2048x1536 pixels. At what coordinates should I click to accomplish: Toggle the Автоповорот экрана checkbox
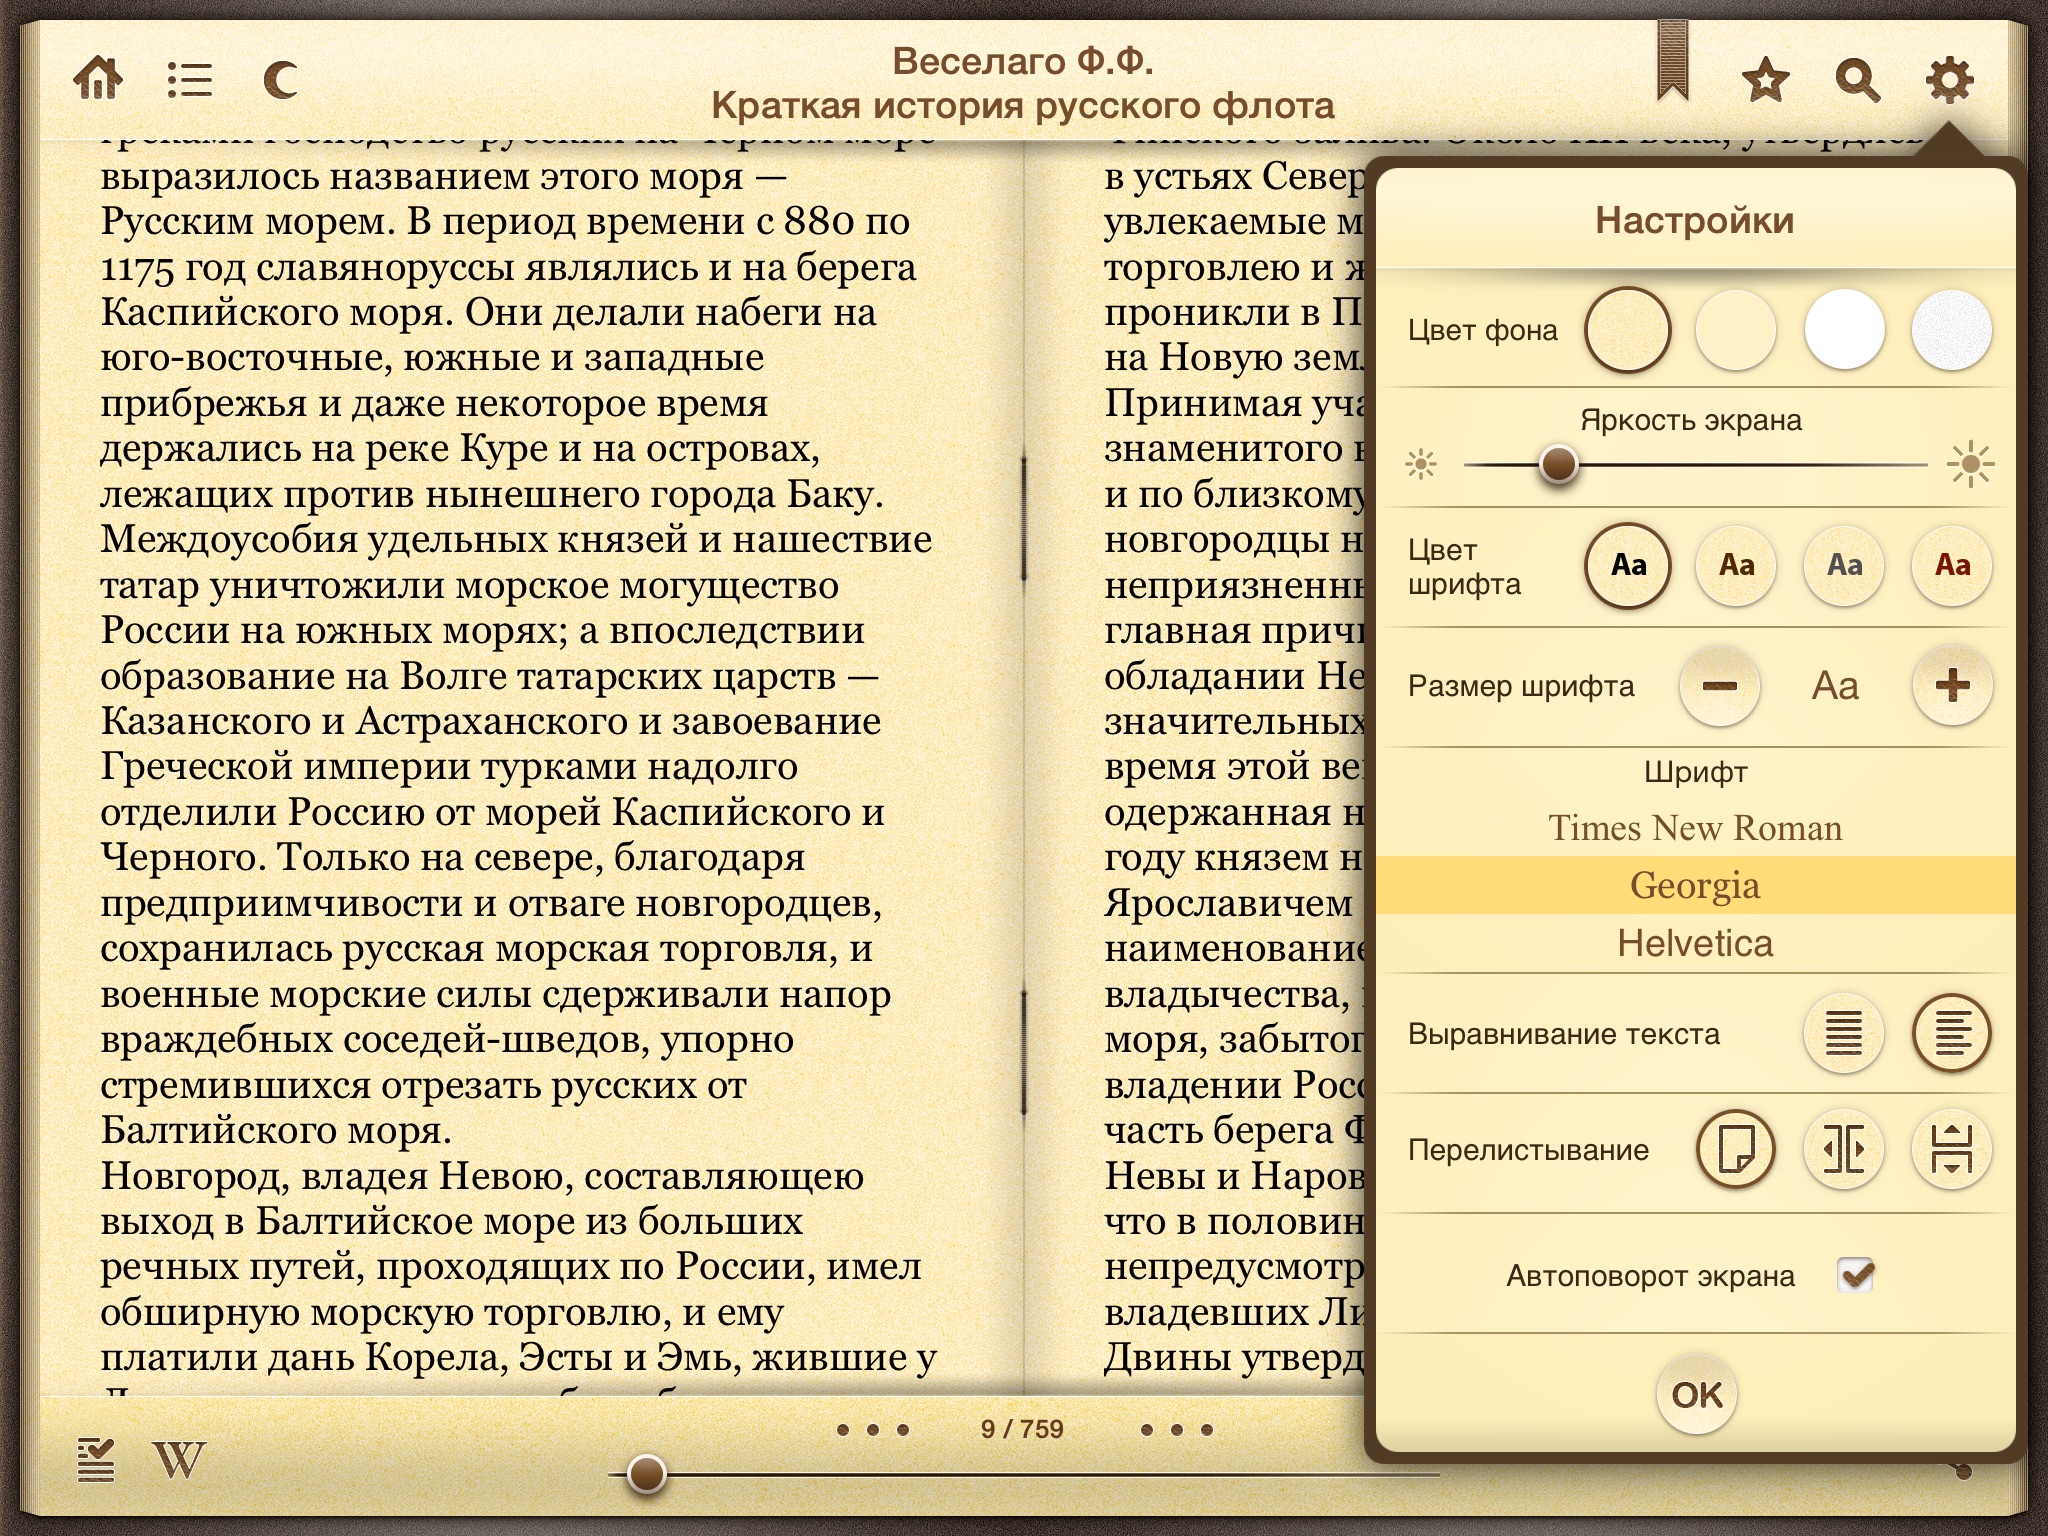[x=1856, y=1276]
